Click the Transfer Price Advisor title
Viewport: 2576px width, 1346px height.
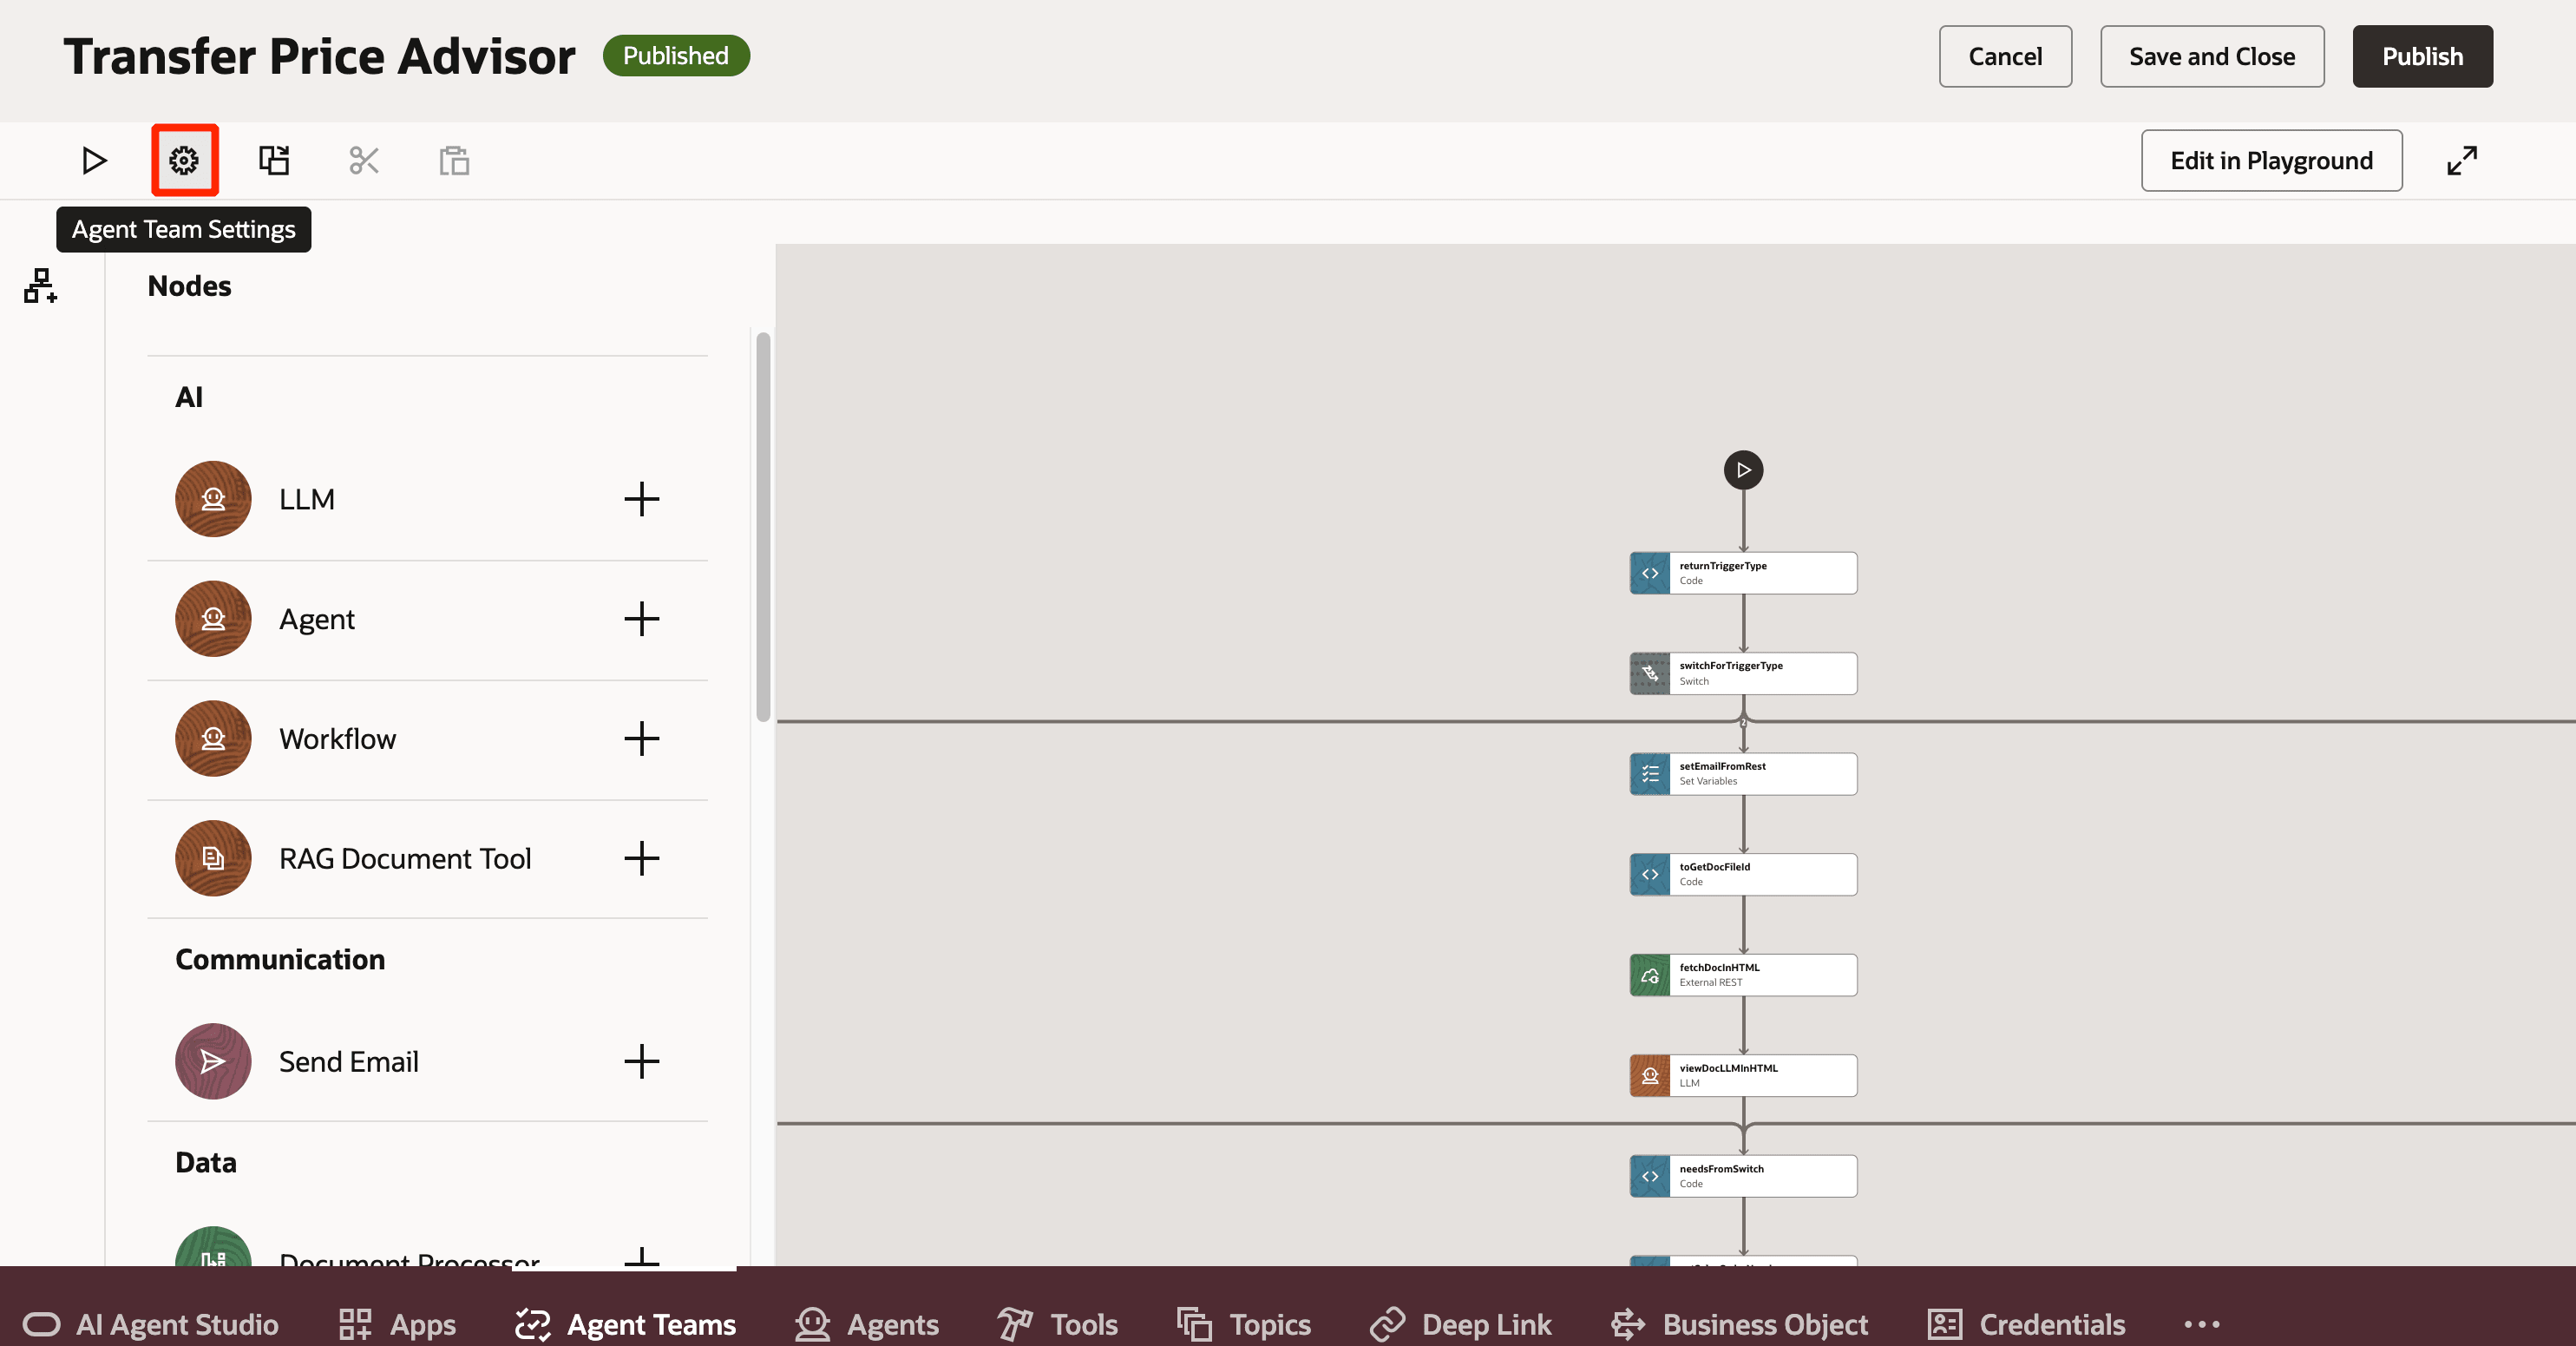(319, 56)
